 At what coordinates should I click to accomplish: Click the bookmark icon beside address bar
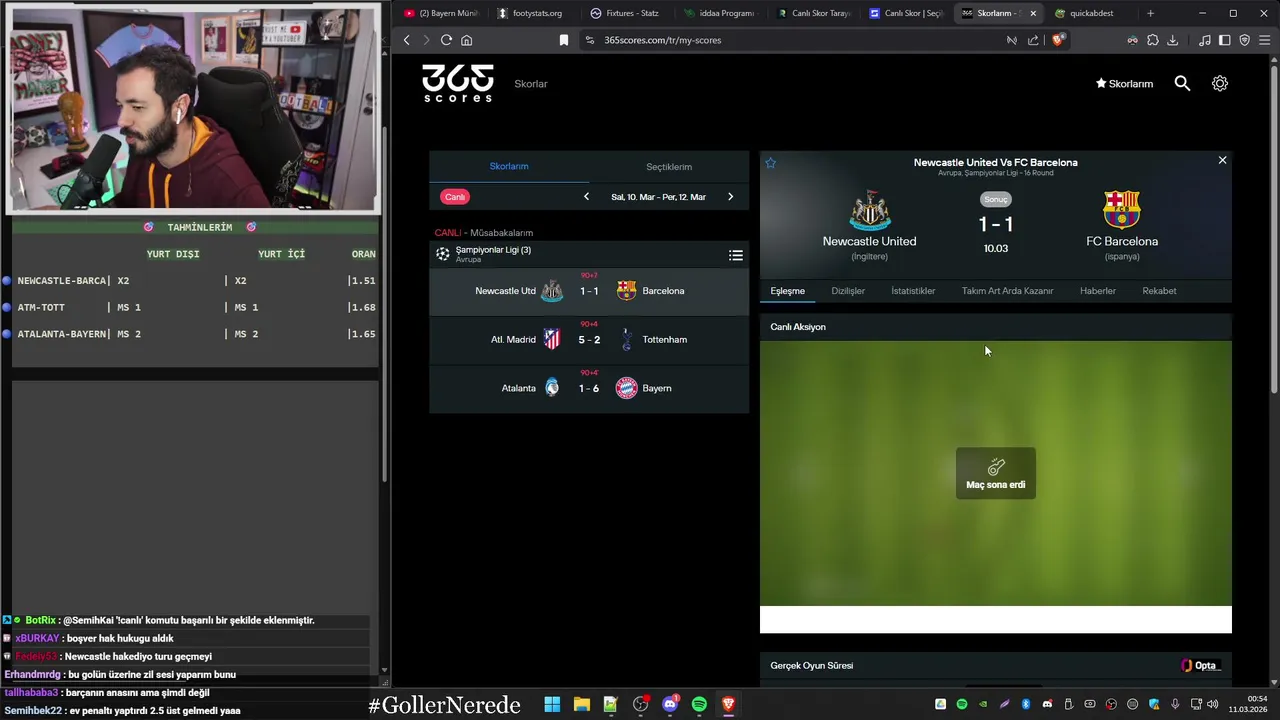click(x=564, y=40)
